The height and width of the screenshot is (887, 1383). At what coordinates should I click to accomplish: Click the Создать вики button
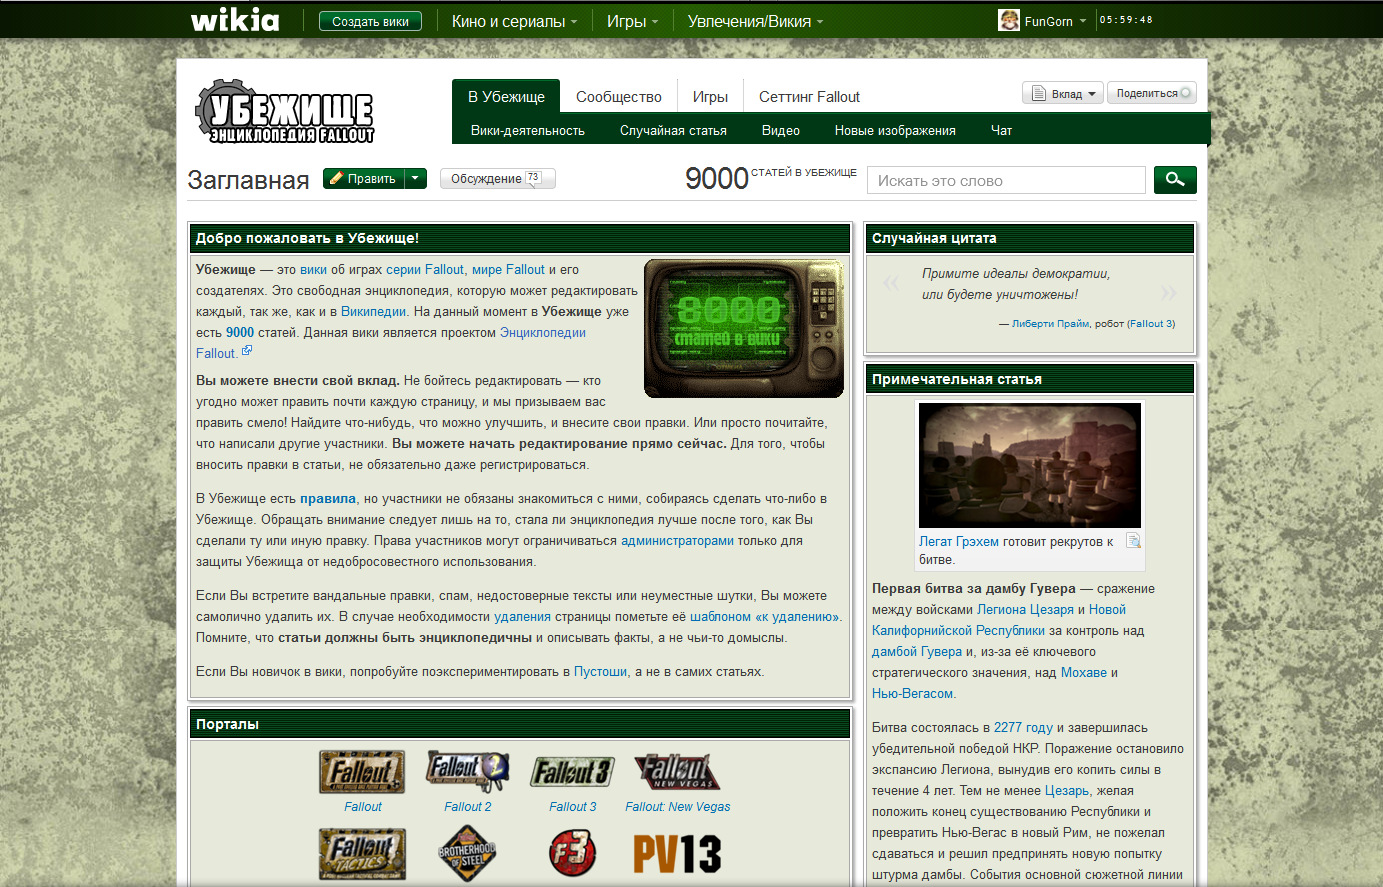[x=370, y=21]
